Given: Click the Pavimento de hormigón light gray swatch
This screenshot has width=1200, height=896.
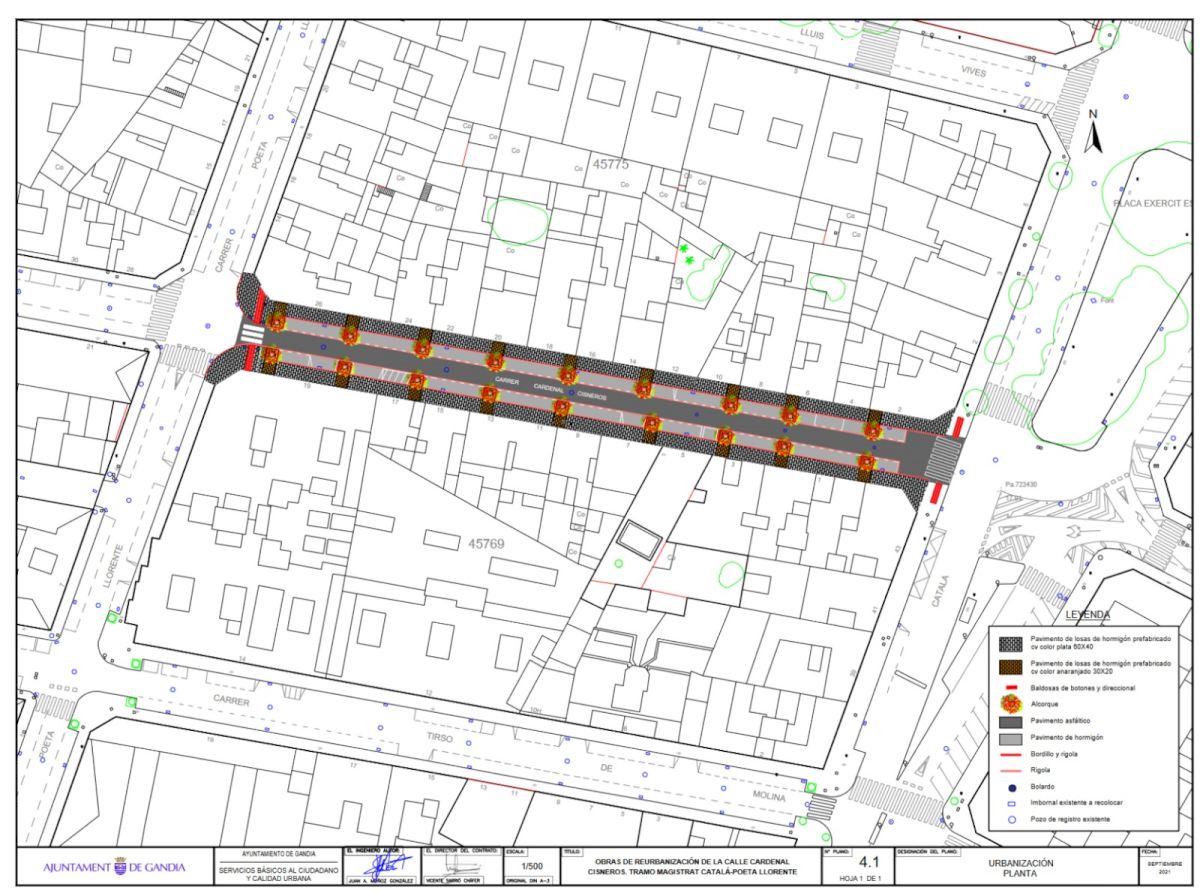Looking at the screenshot, I should [x=1013, y=738].
